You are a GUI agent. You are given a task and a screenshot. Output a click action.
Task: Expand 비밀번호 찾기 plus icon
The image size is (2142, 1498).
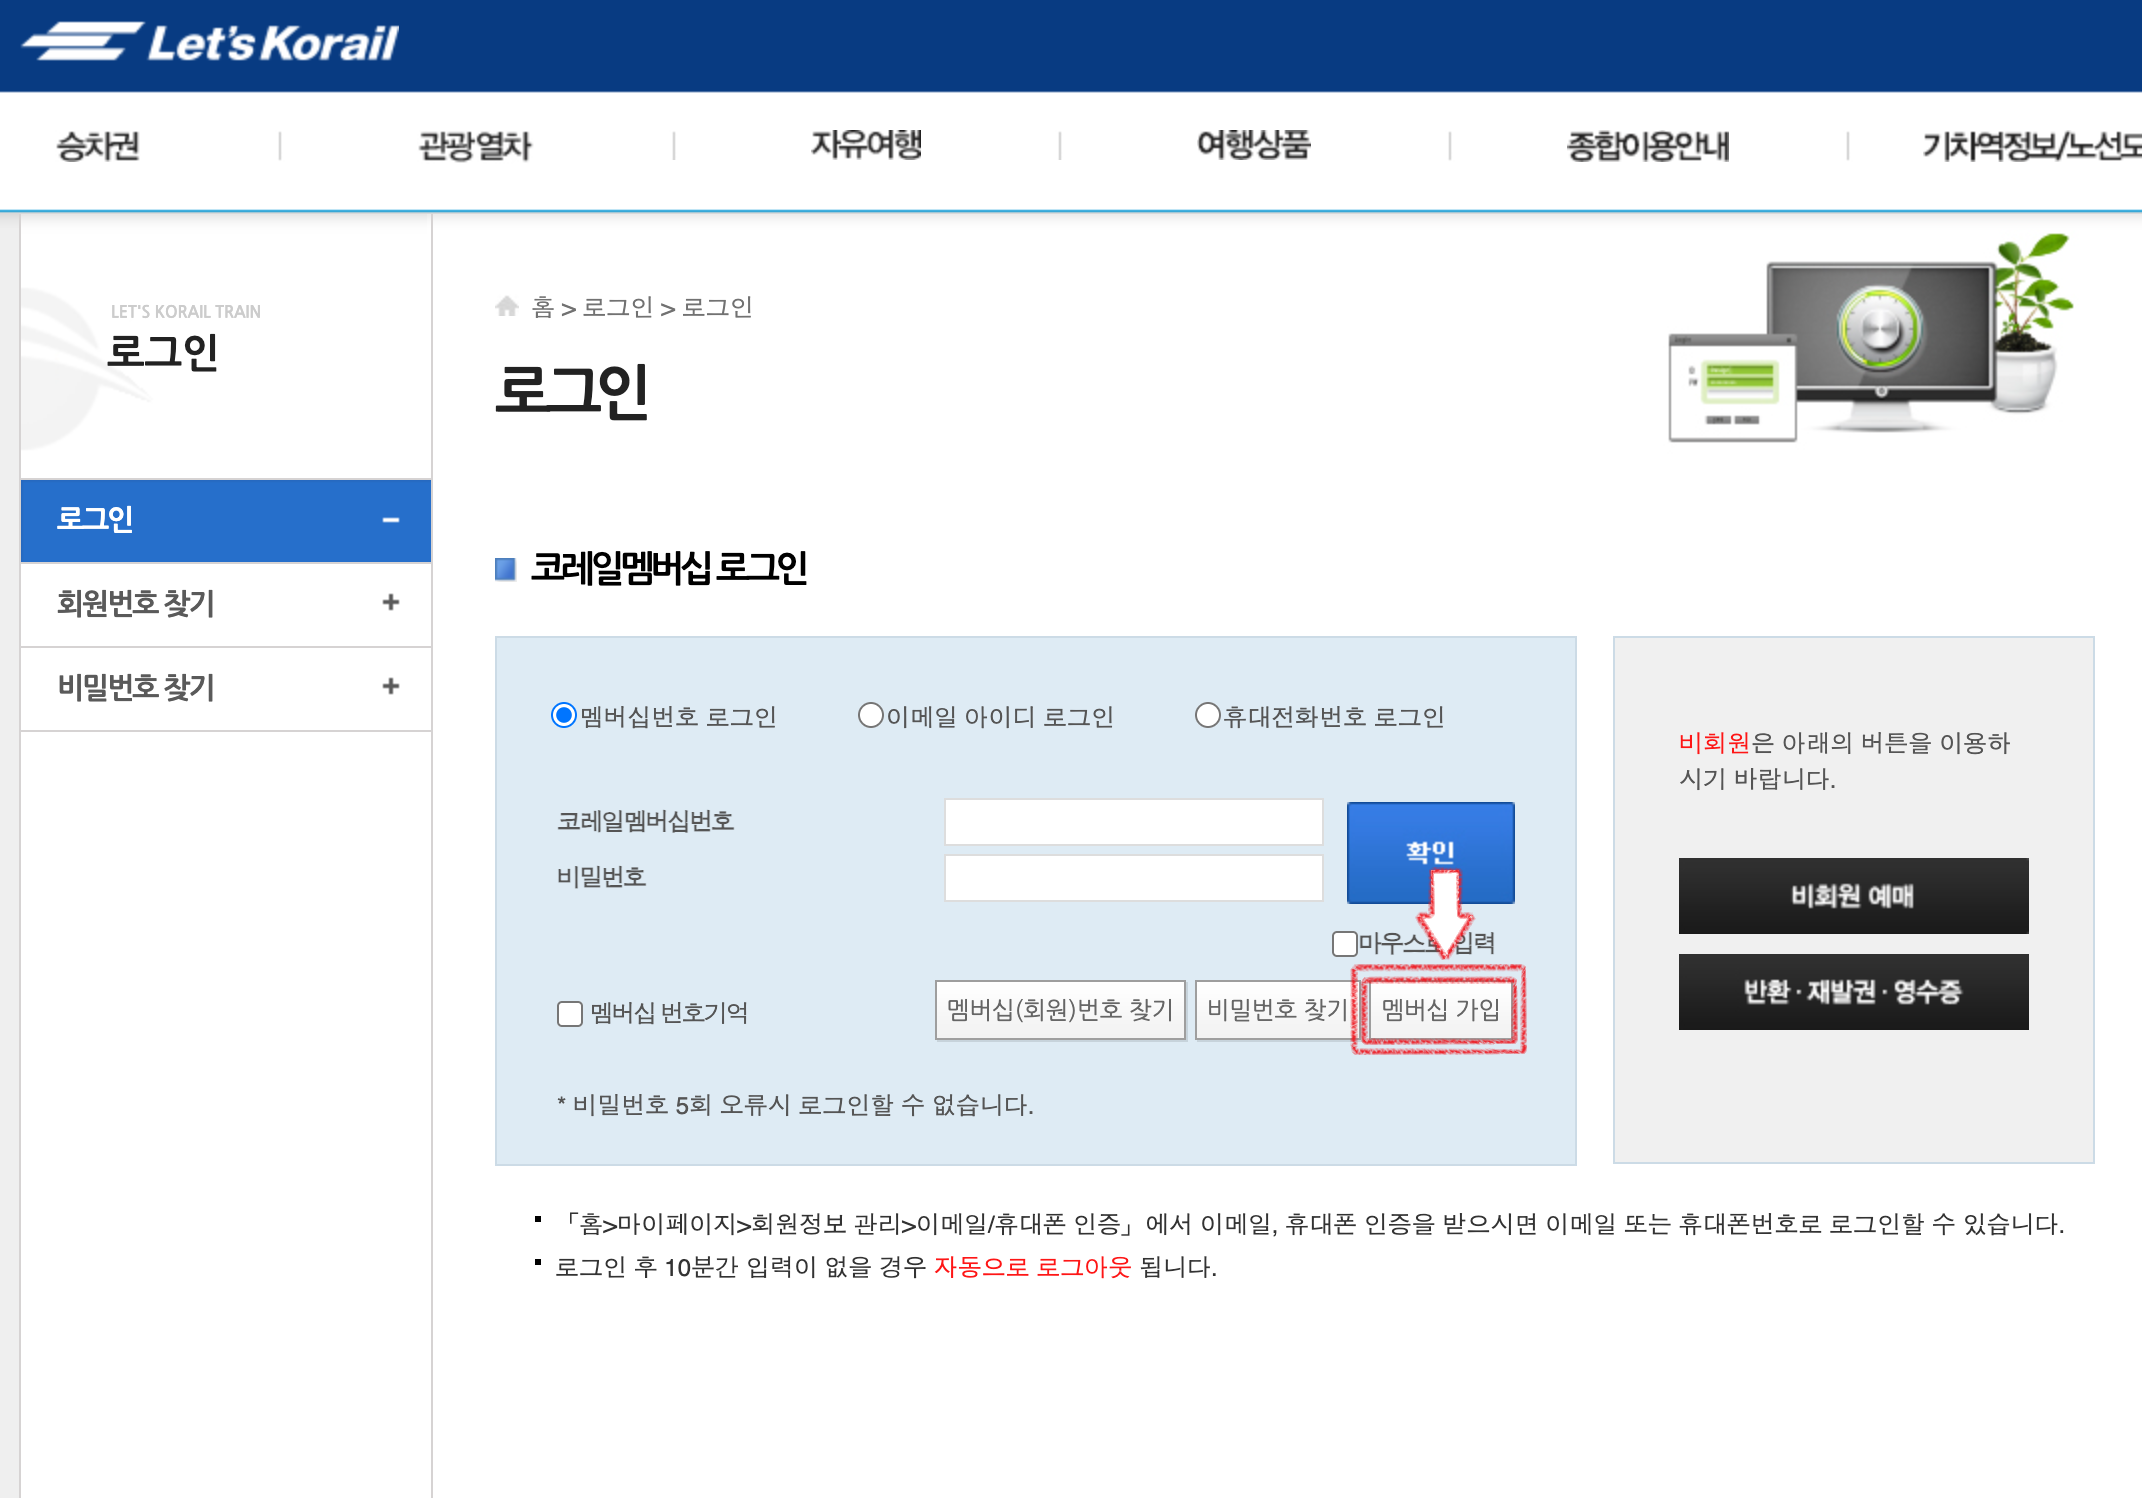pos(390,686)
